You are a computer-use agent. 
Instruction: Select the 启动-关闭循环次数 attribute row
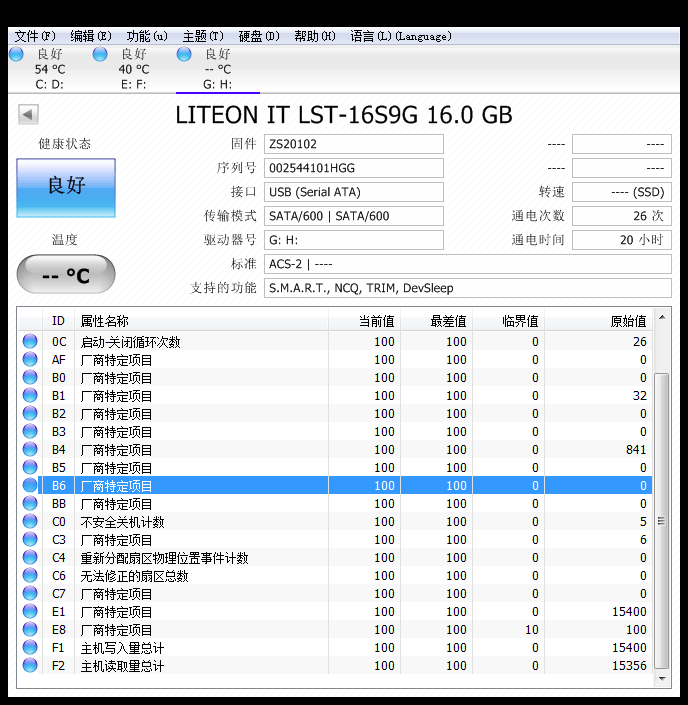tap(335, 342)
